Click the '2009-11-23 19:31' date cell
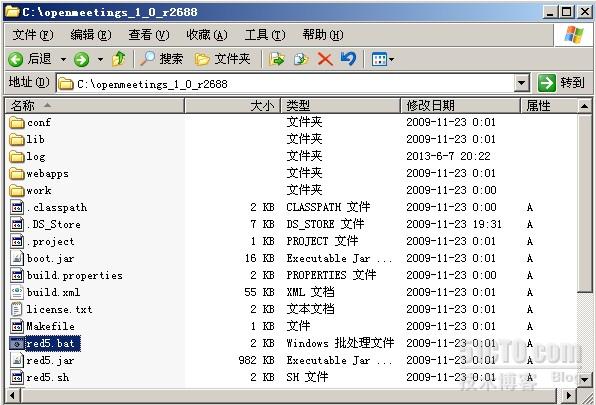Image resolution: width=596 pixels, height=405 pixels. coord(454,224)
